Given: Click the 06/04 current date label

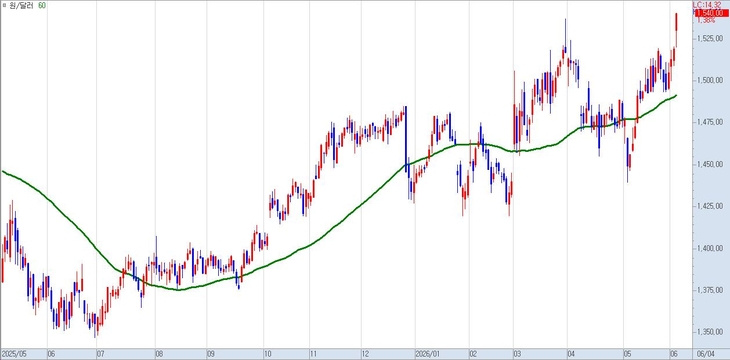Looking at the screenshot, I should click(x=706, y=353).
